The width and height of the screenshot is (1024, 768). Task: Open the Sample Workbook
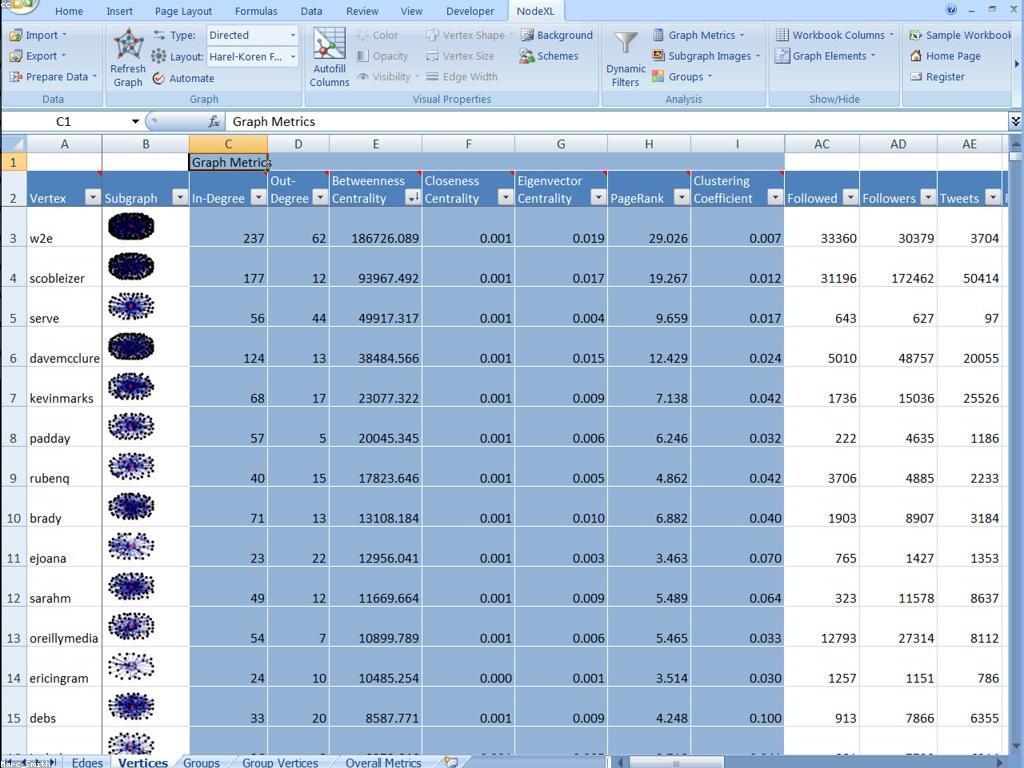point(960,35)
